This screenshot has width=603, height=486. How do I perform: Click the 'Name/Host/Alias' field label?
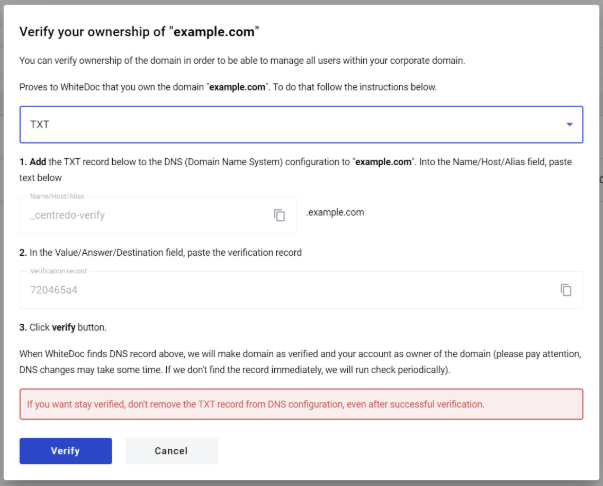[x=57, y=196]
